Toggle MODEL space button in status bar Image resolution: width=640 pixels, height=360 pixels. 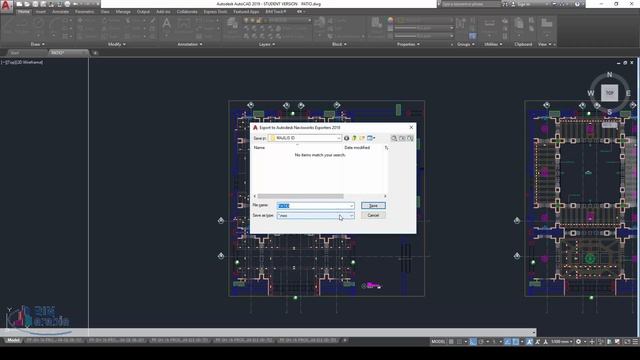point(438,342)
